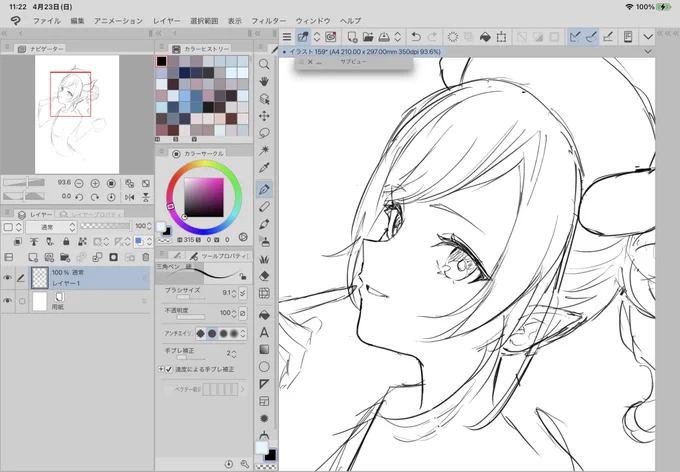Screen dimensions: 680x472
Task: Click the undo arrow in command bar
Action: [x=416, y=37]
